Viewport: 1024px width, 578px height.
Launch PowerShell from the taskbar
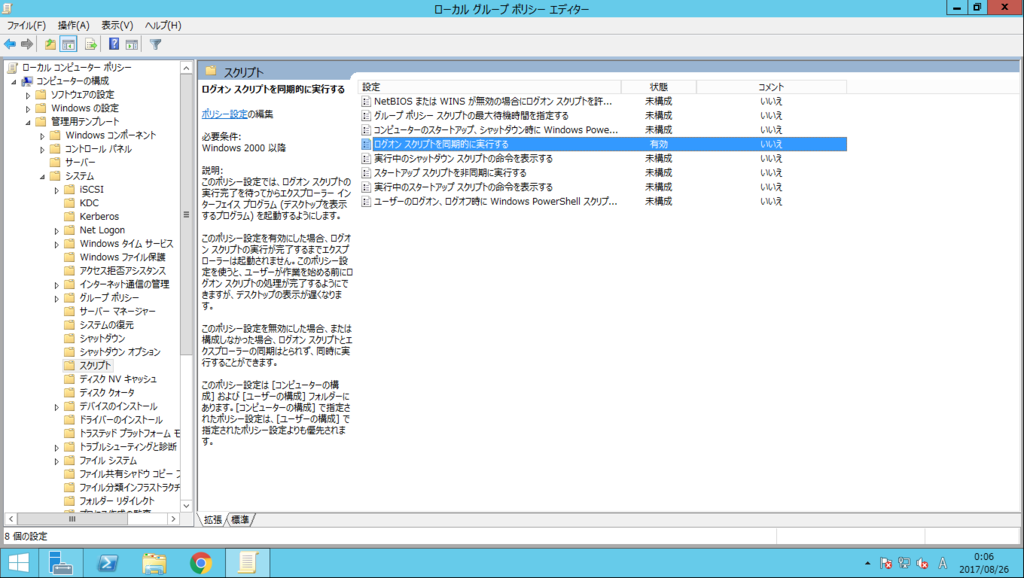108,563
